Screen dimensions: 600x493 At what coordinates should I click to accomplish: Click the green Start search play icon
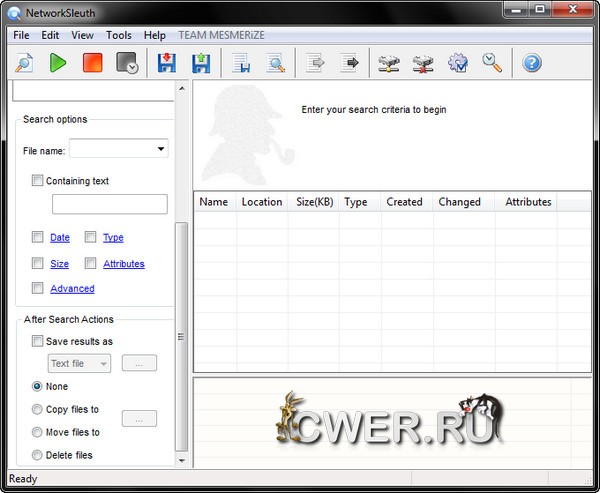[x=58, y=63]
